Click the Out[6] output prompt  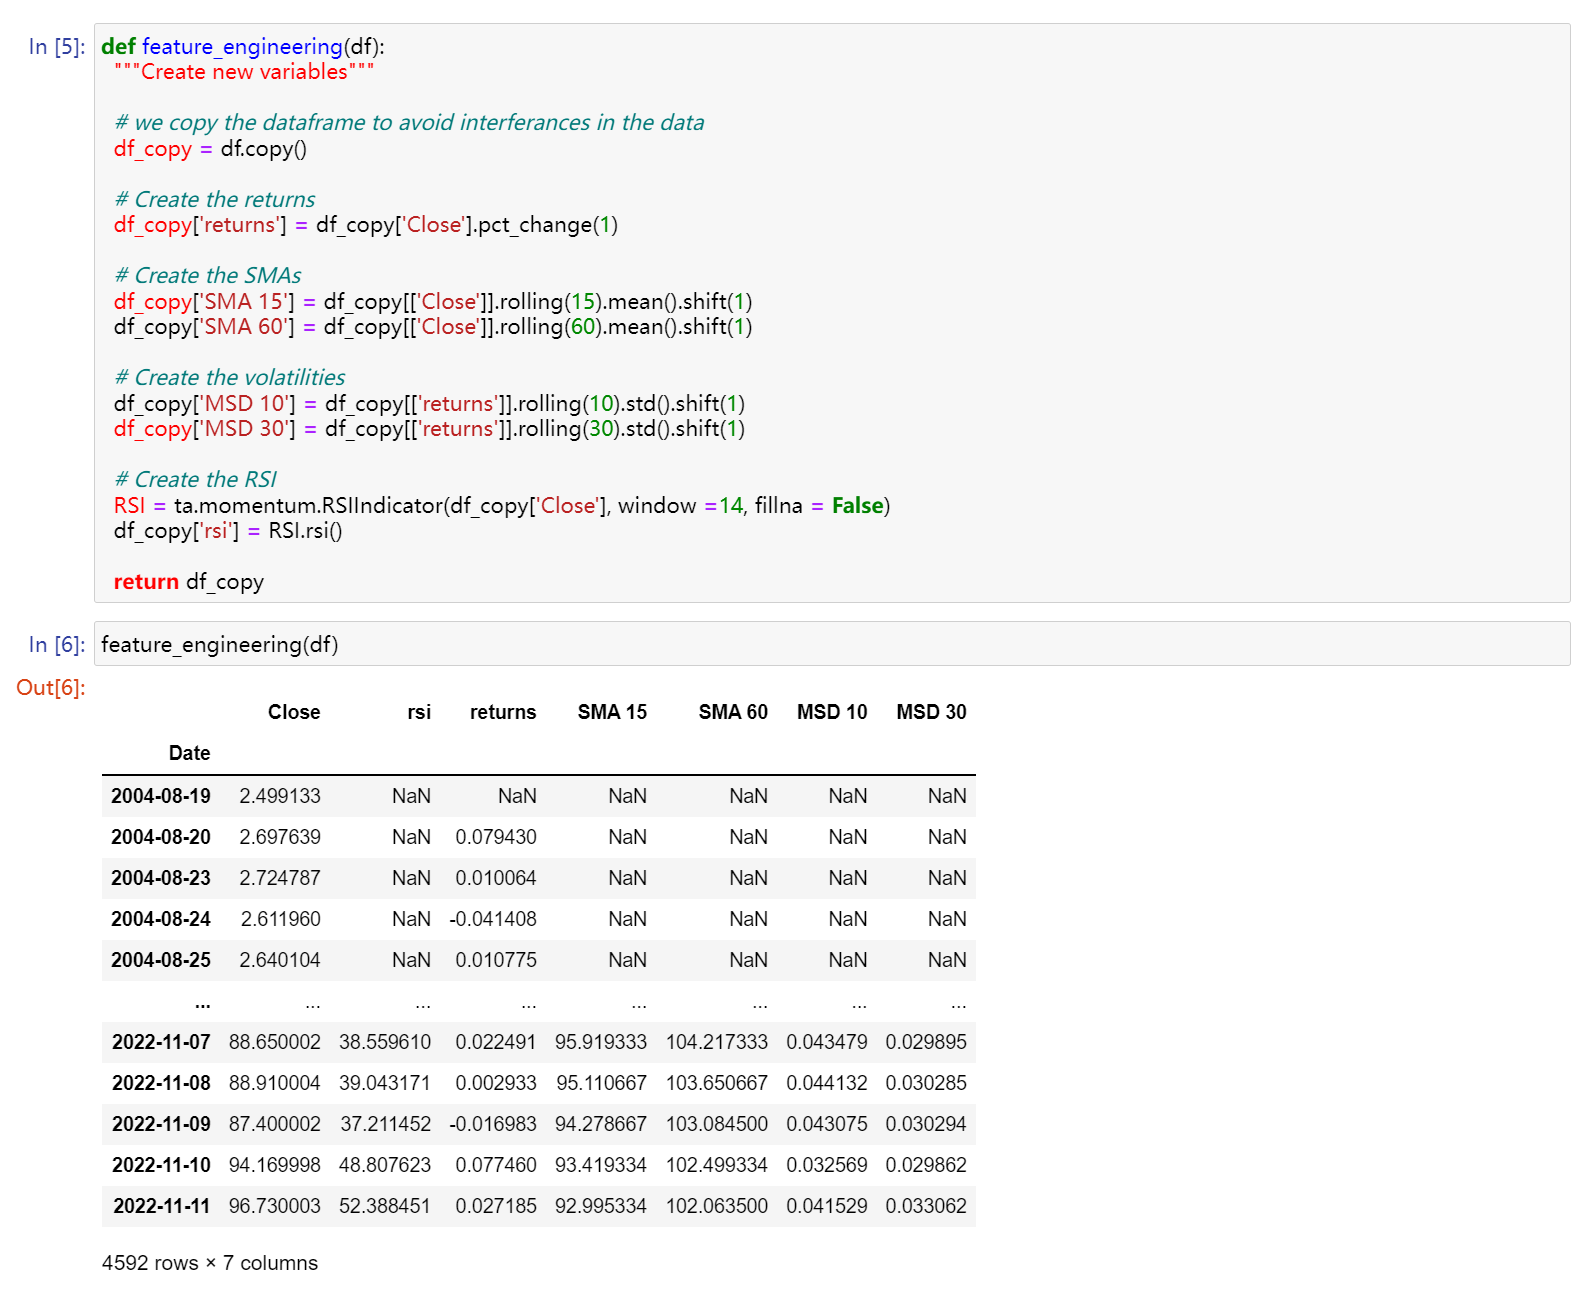51,688
